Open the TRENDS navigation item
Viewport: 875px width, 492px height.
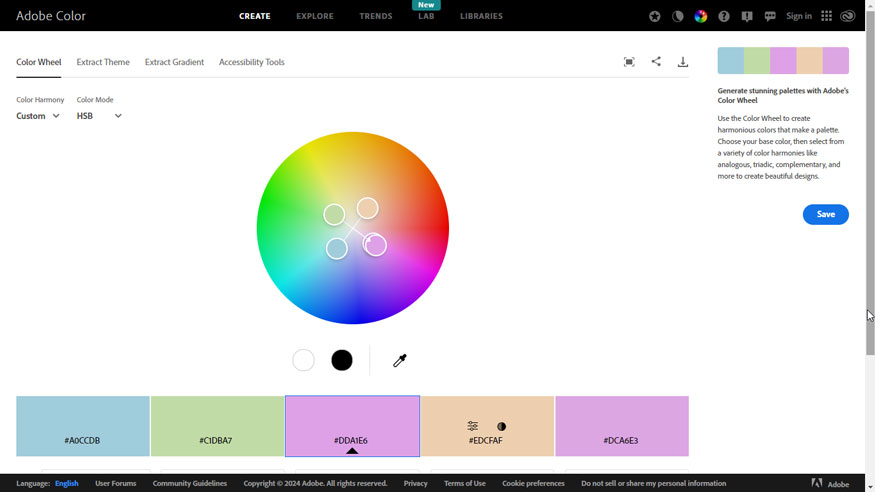[x=376, y=16]
